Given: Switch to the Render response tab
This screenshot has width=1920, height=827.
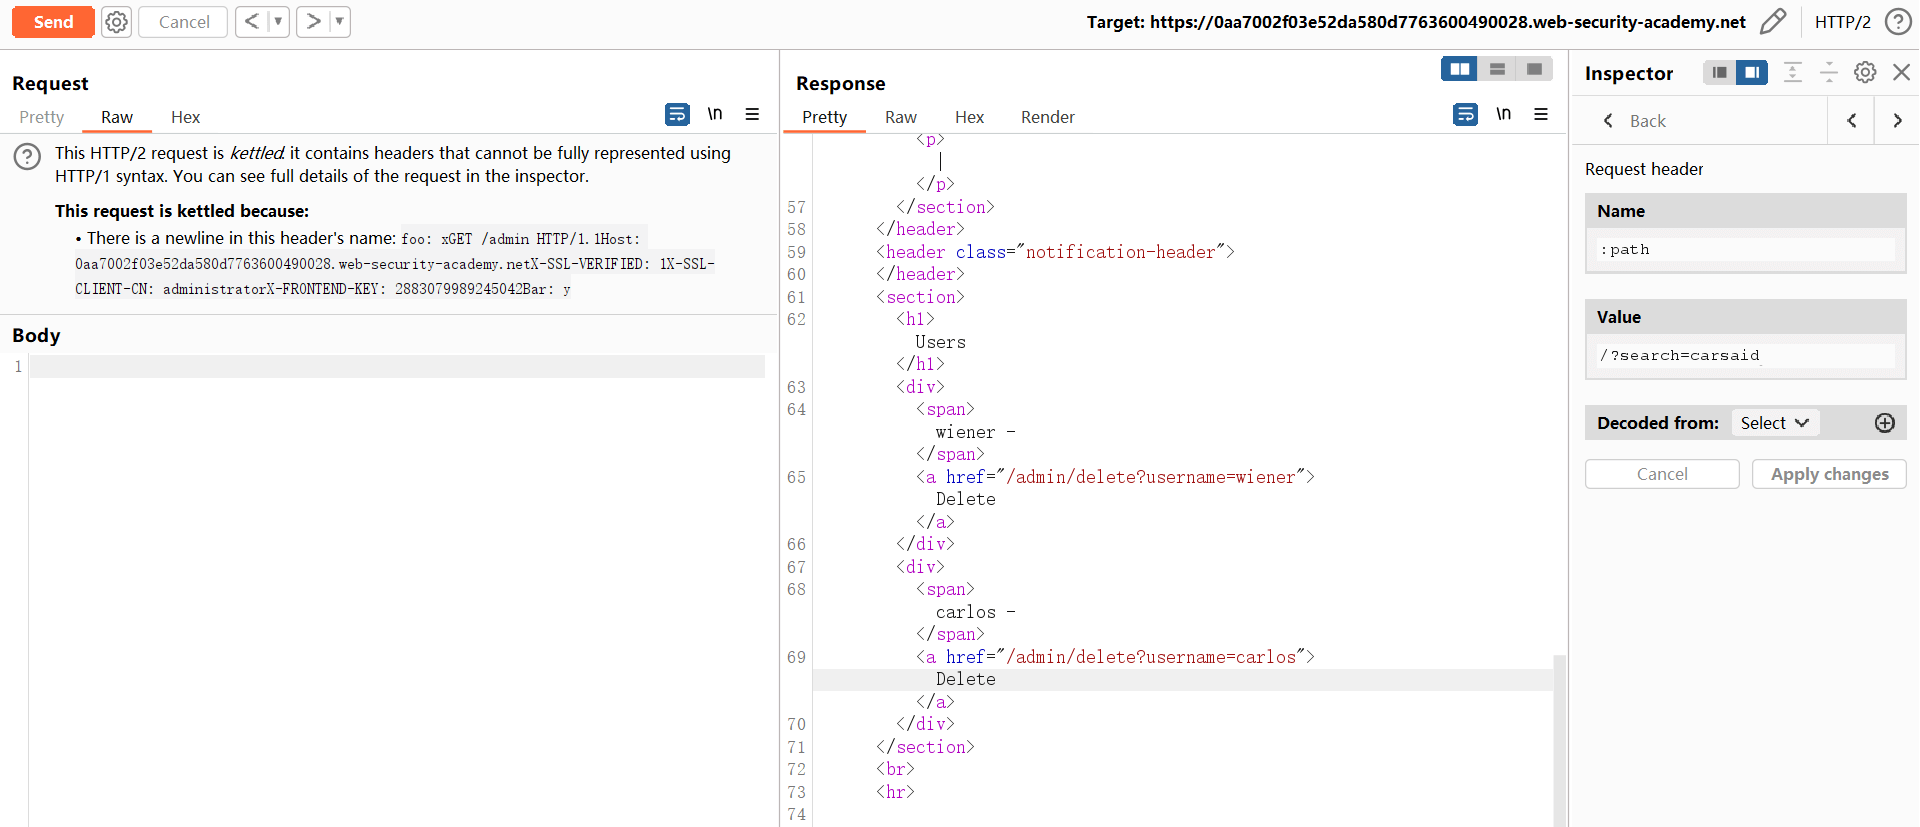Looking at the screenshot, I should (1047, 117).
